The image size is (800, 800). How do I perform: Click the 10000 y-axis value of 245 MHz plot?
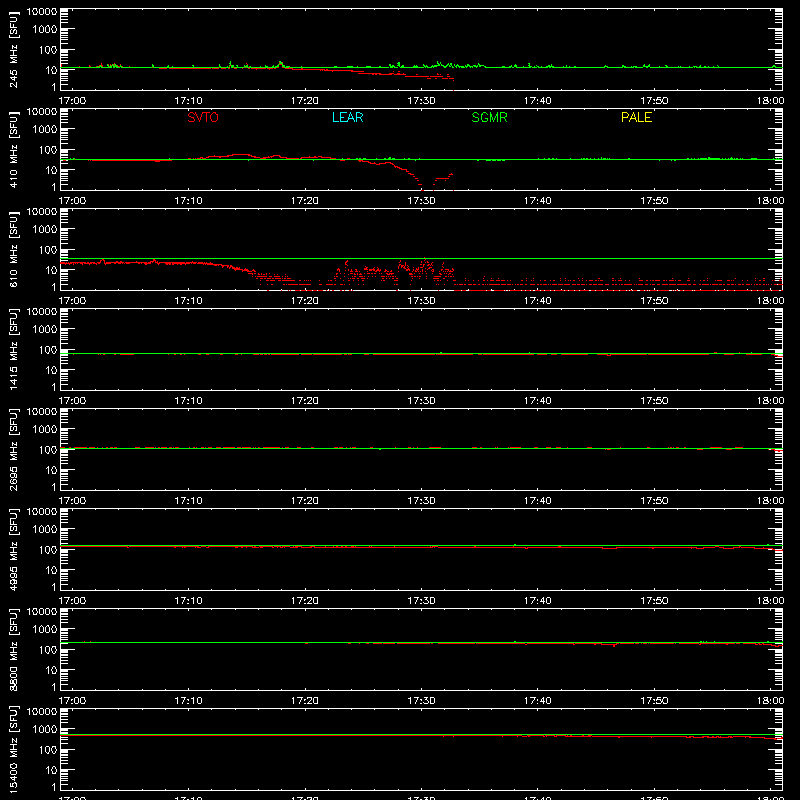(x=42, y=12)
